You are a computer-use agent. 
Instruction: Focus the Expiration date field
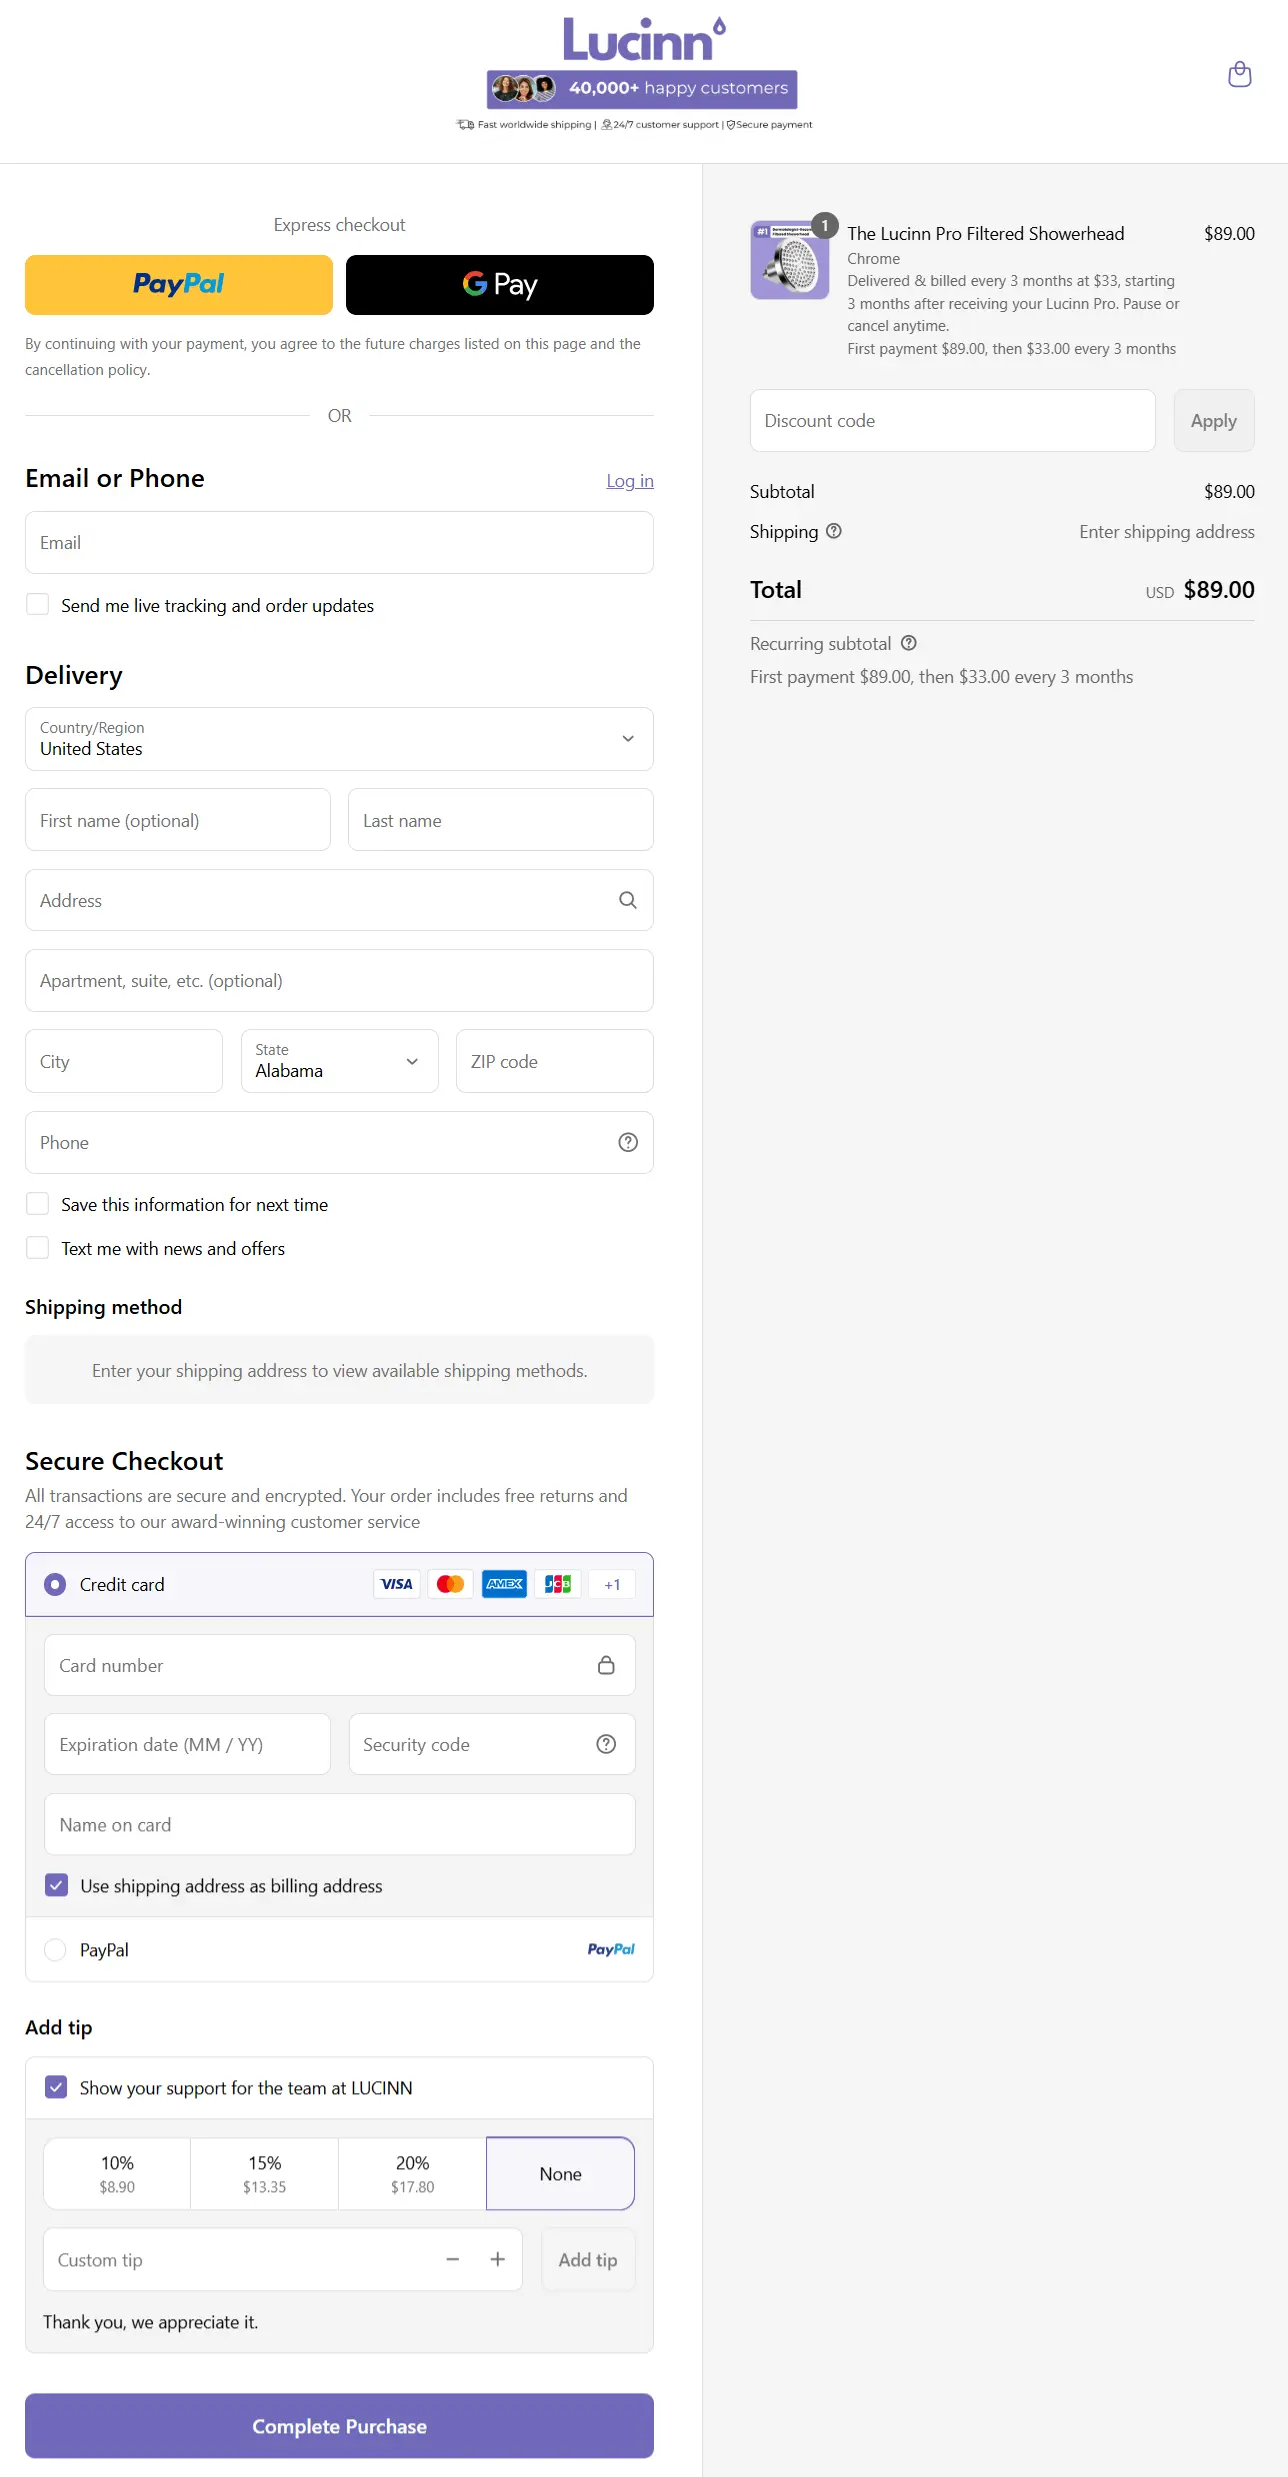[187, 1744]
